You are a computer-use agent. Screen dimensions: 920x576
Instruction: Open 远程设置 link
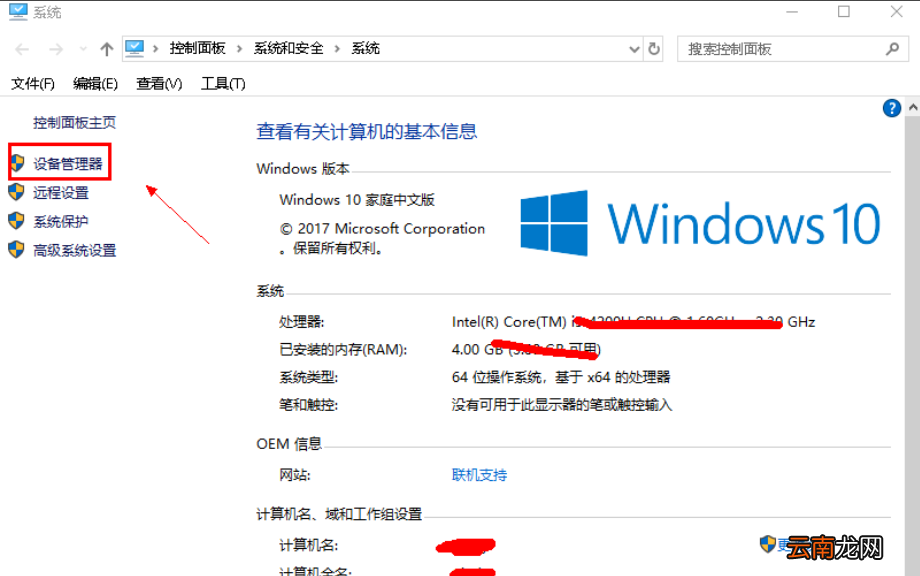point(61,192)
